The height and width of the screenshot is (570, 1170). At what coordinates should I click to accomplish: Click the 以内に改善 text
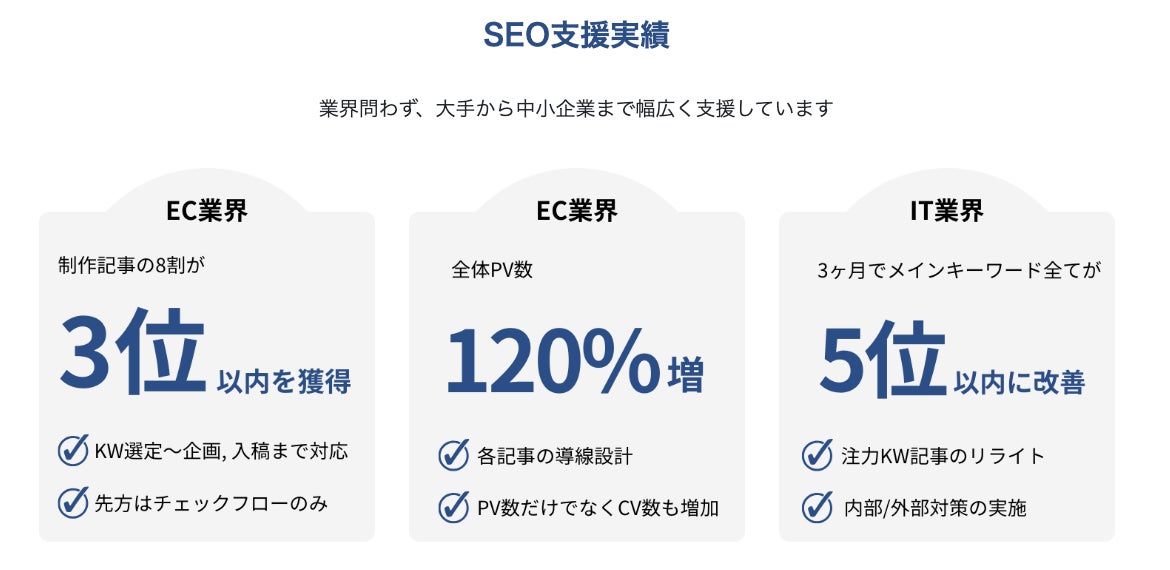click(1019, 383)
